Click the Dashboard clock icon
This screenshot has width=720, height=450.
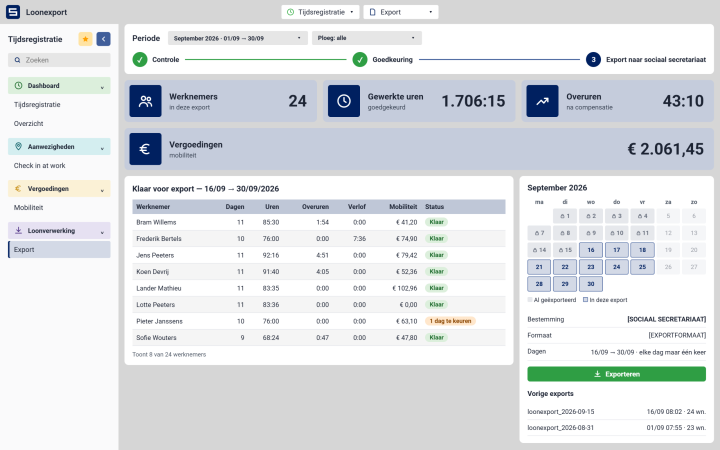coord(18,85)
